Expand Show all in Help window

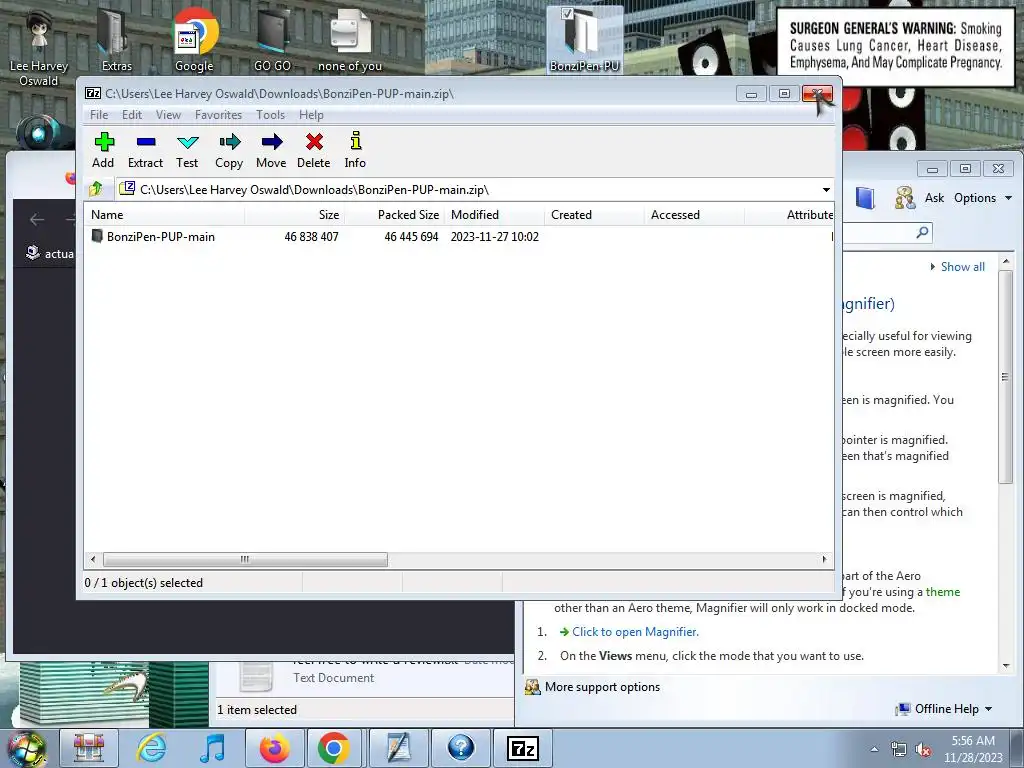tap(957, 266)
